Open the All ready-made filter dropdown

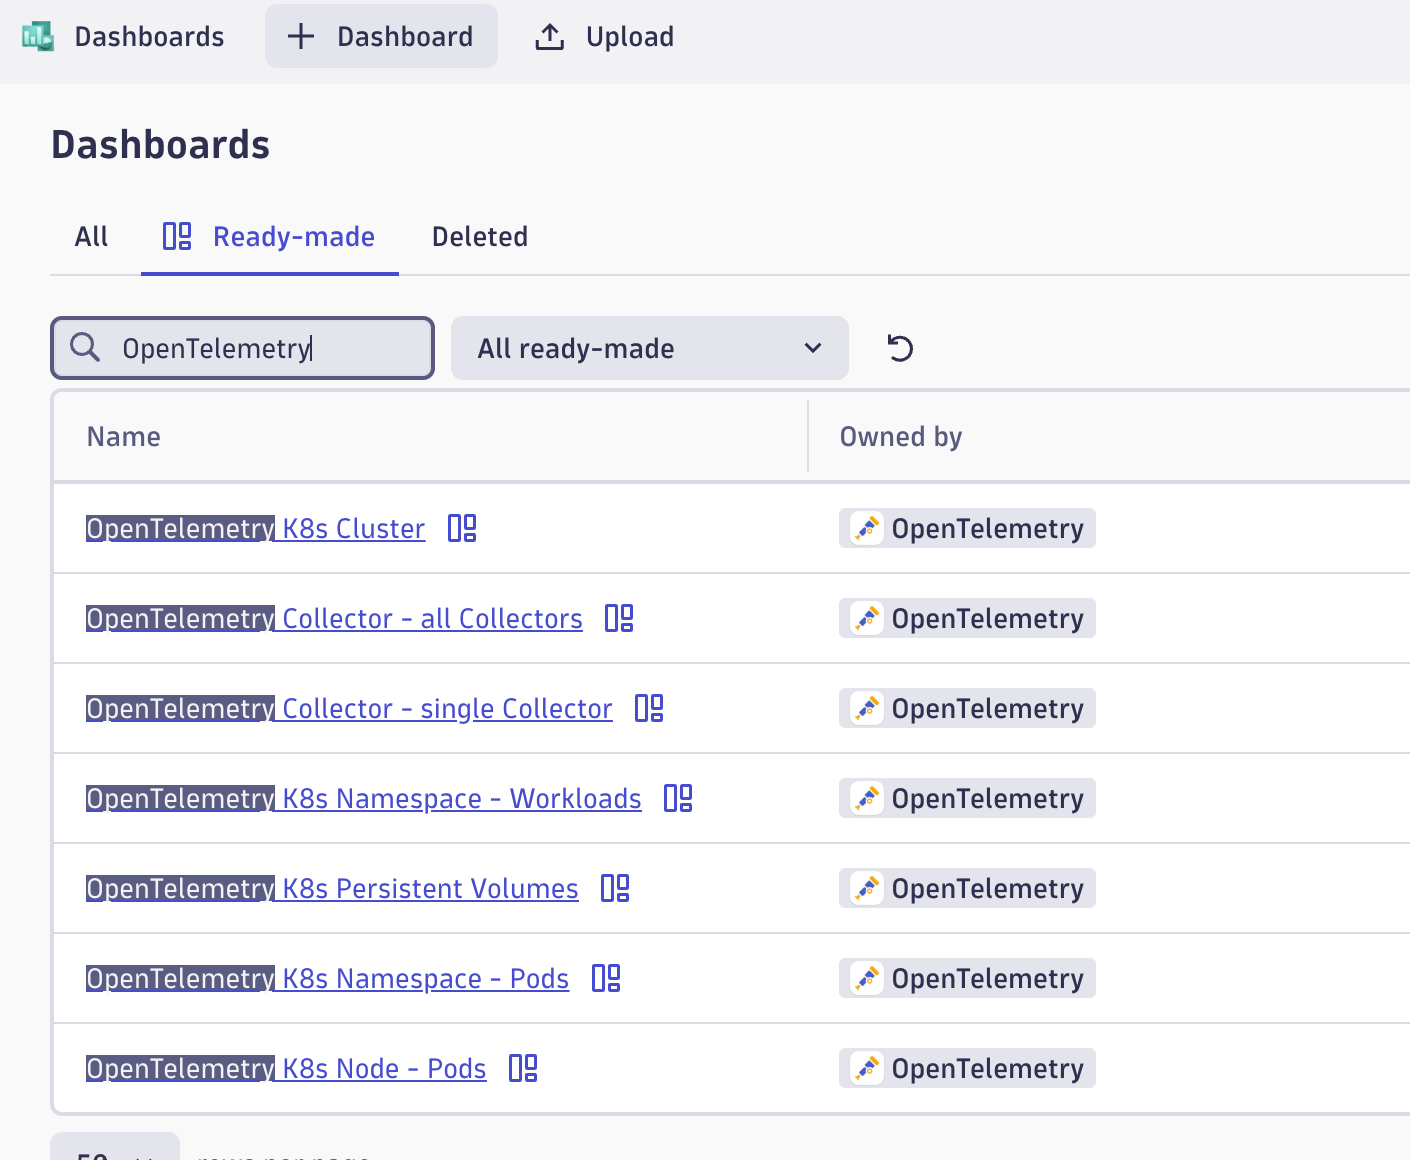649,348
